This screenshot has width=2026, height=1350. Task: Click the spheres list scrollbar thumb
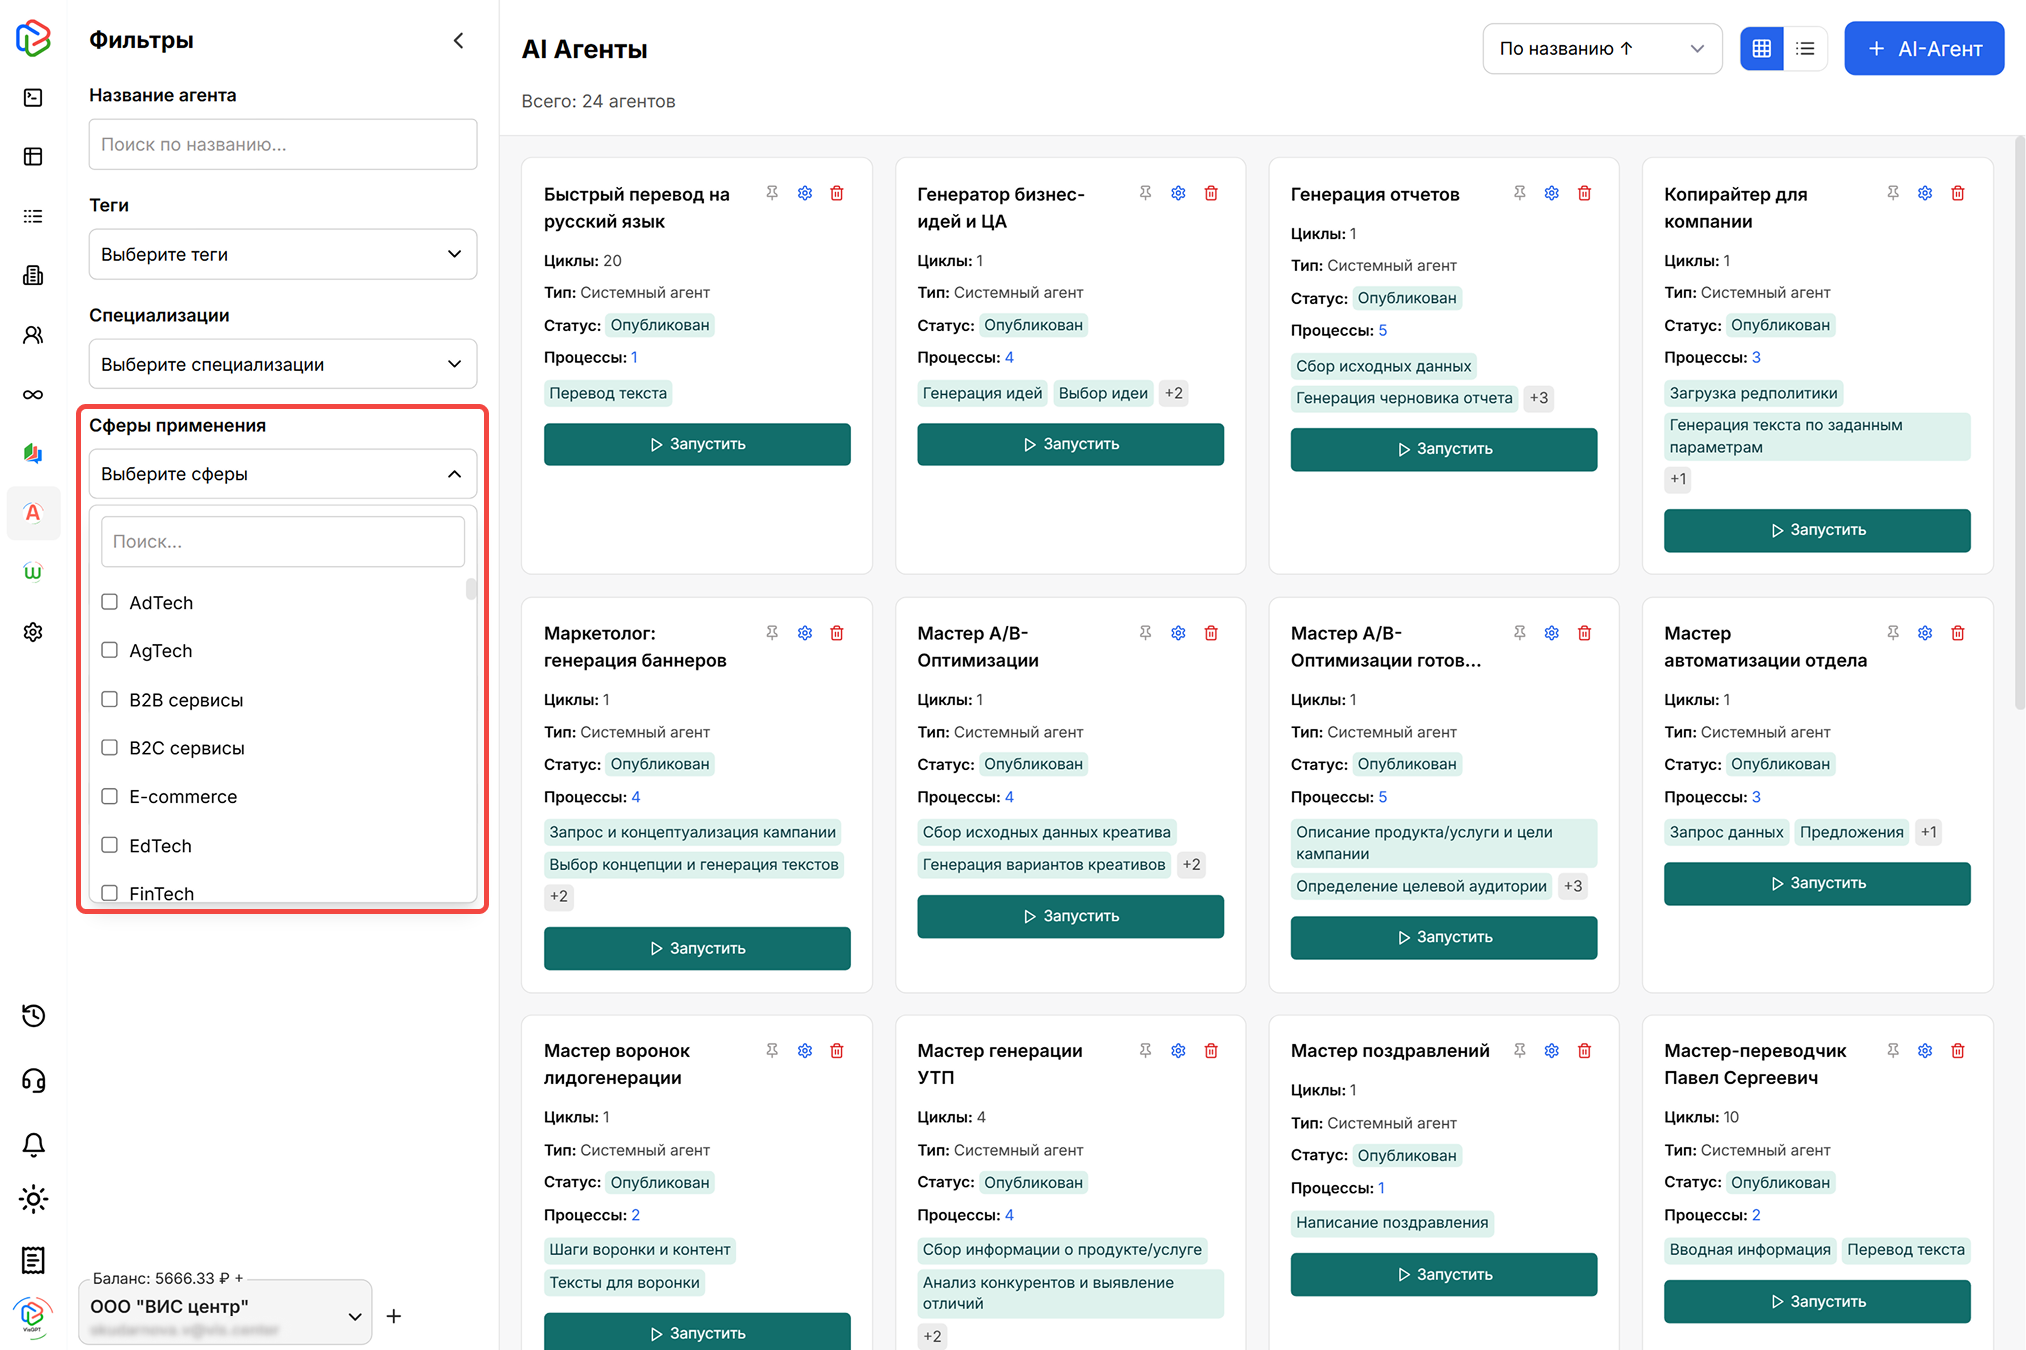pyautogui.click(x=471, y=588)
